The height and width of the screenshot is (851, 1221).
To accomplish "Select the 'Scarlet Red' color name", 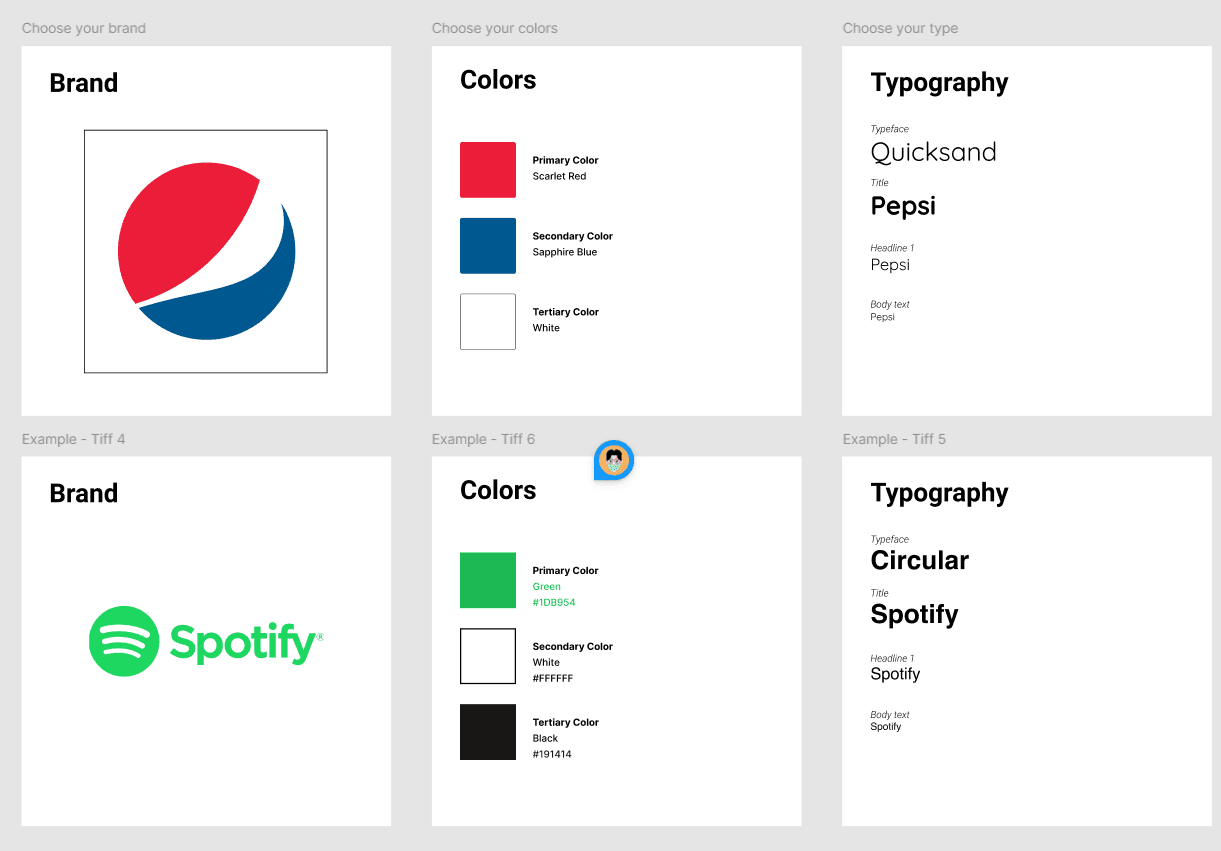I will [559, 176].
